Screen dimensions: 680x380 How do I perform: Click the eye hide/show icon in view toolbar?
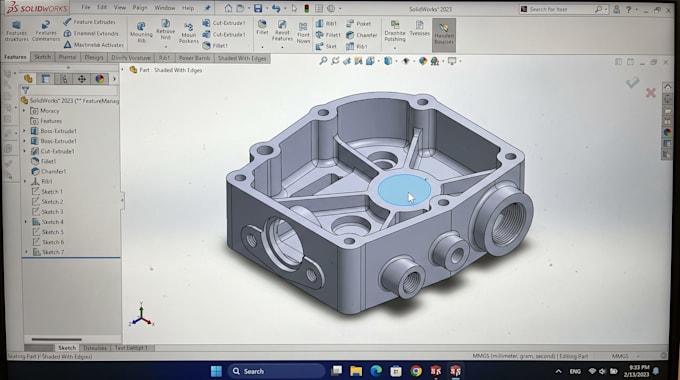tap(406, 61)
